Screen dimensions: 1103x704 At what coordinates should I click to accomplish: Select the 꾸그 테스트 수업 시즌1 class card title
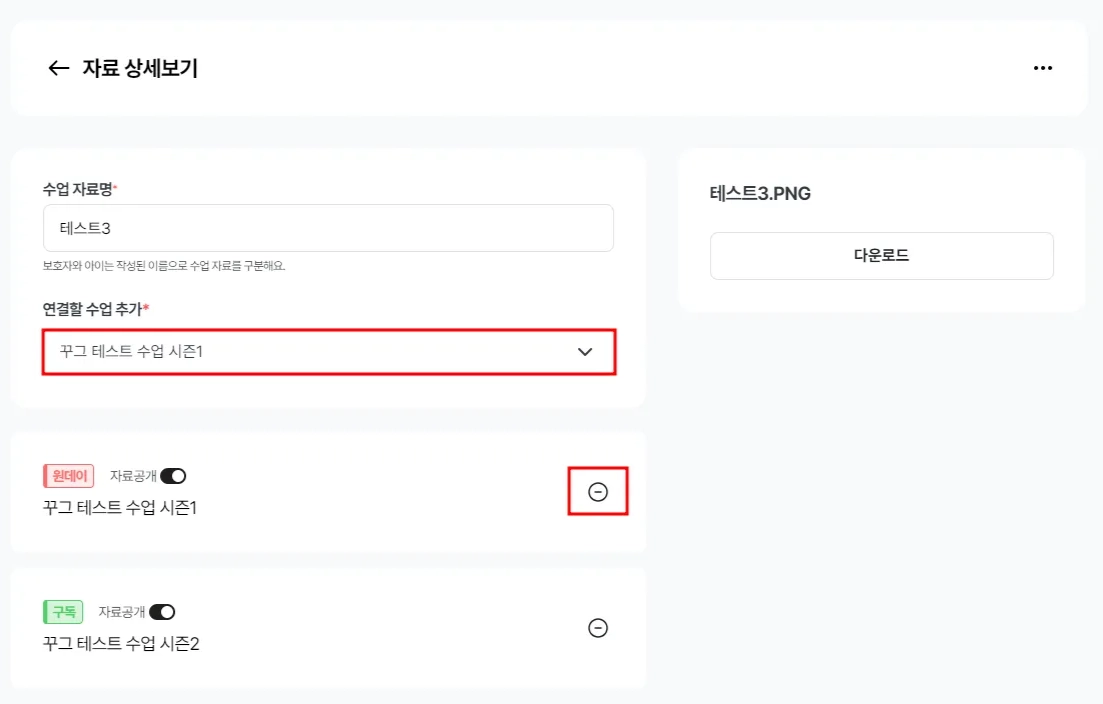pos(120,508)
